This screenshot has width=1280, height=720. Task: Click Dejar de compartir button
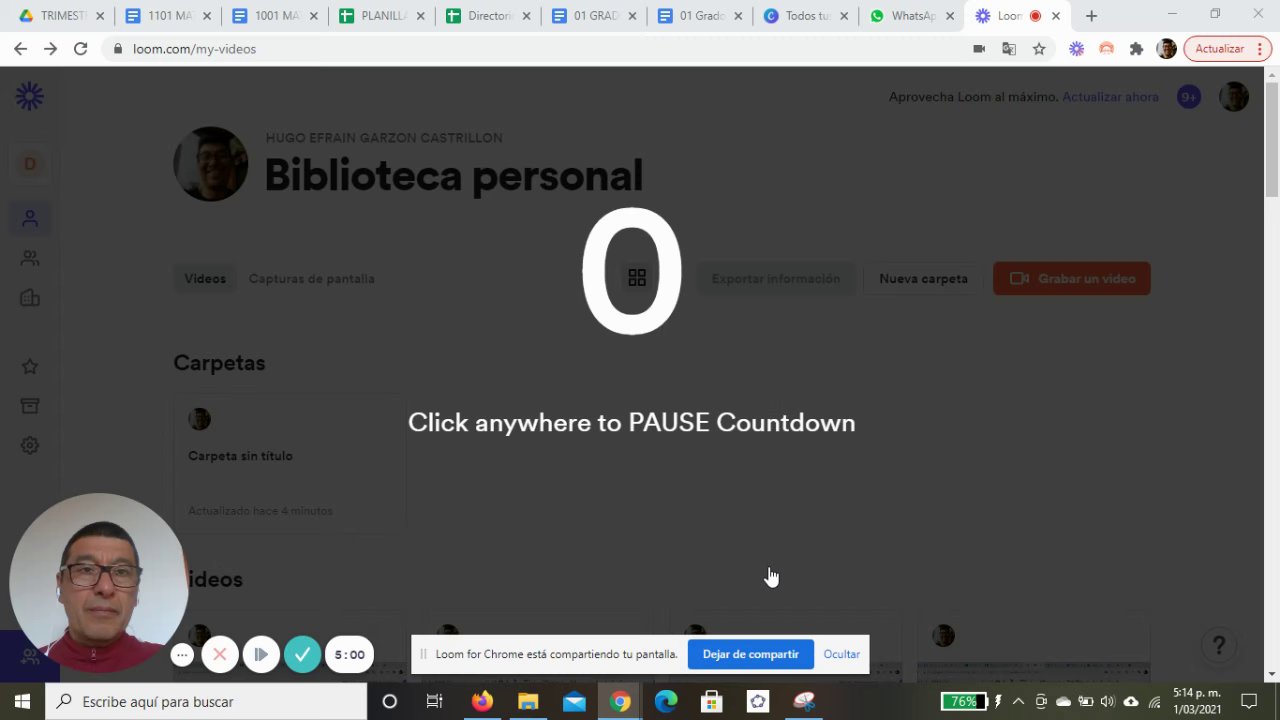coord(750,654)
